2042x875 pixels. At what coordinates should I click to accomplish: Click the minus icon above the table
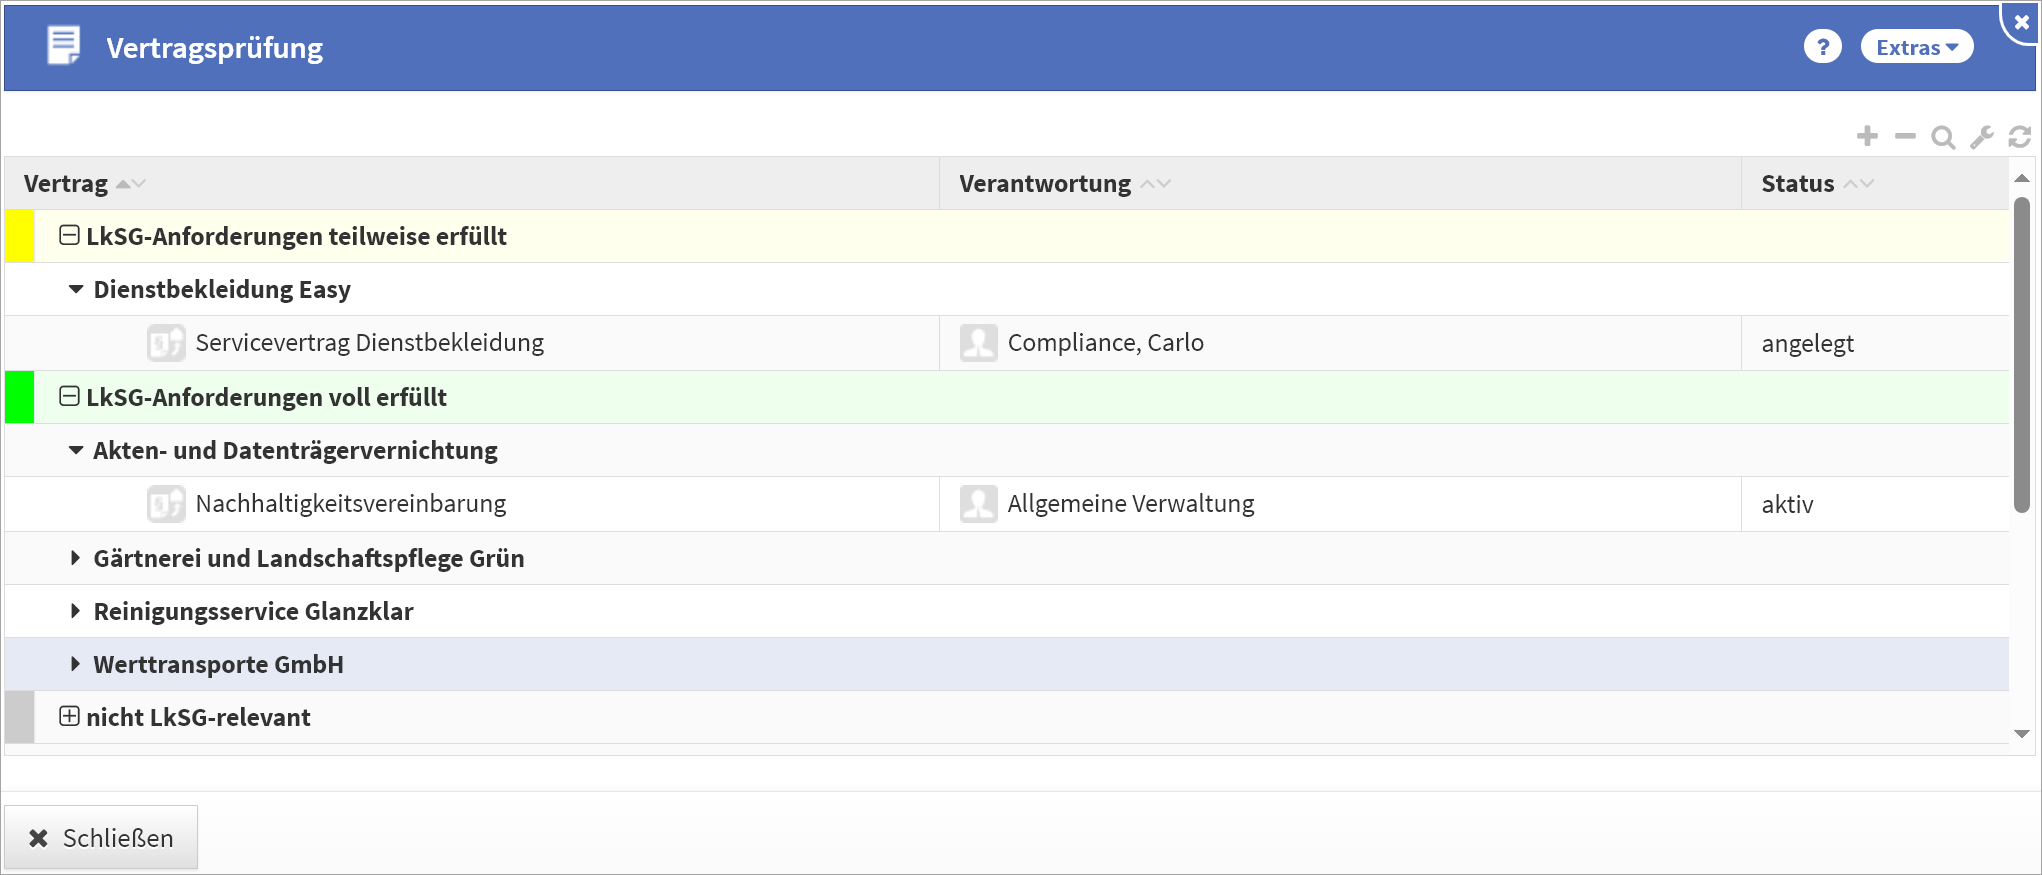pos(1905,136)
